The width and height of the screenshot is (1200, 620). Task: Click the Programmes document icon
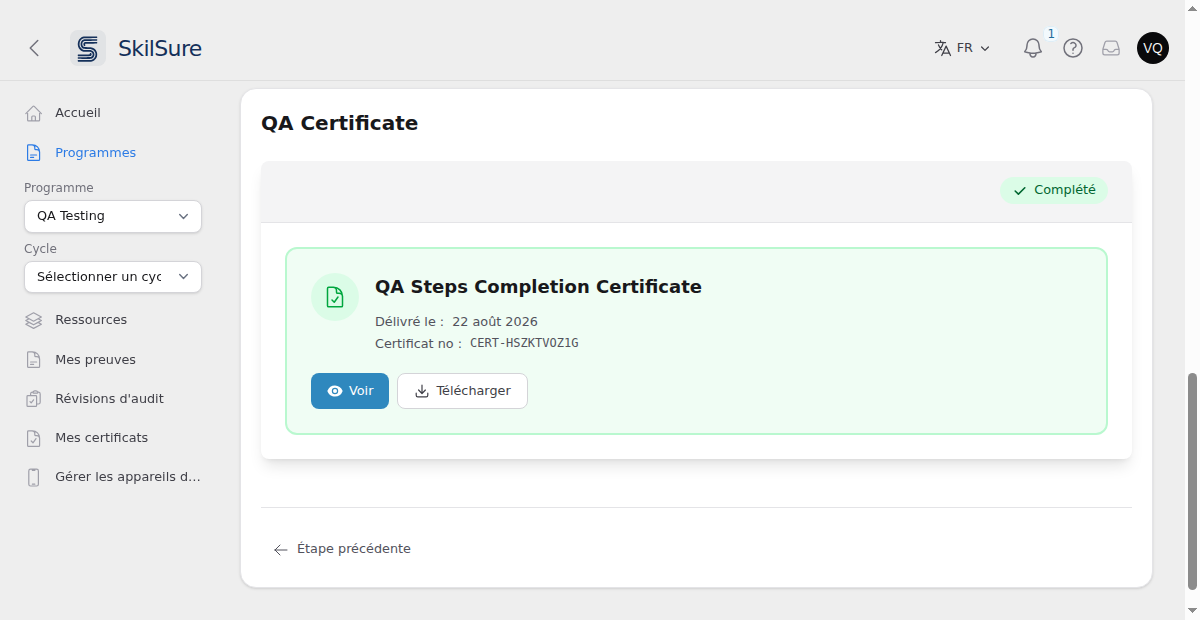click(33, 153)
